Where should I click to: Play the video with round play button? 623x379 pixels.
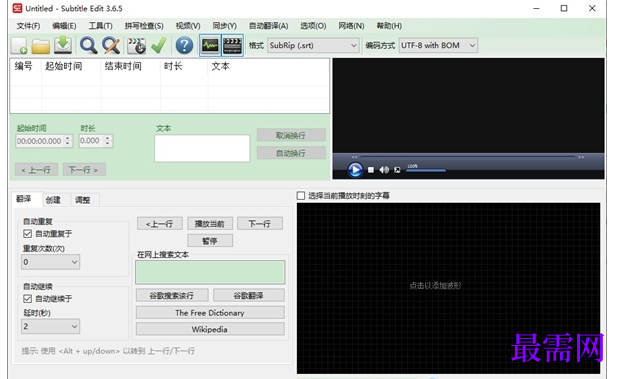tap(355, 170)
